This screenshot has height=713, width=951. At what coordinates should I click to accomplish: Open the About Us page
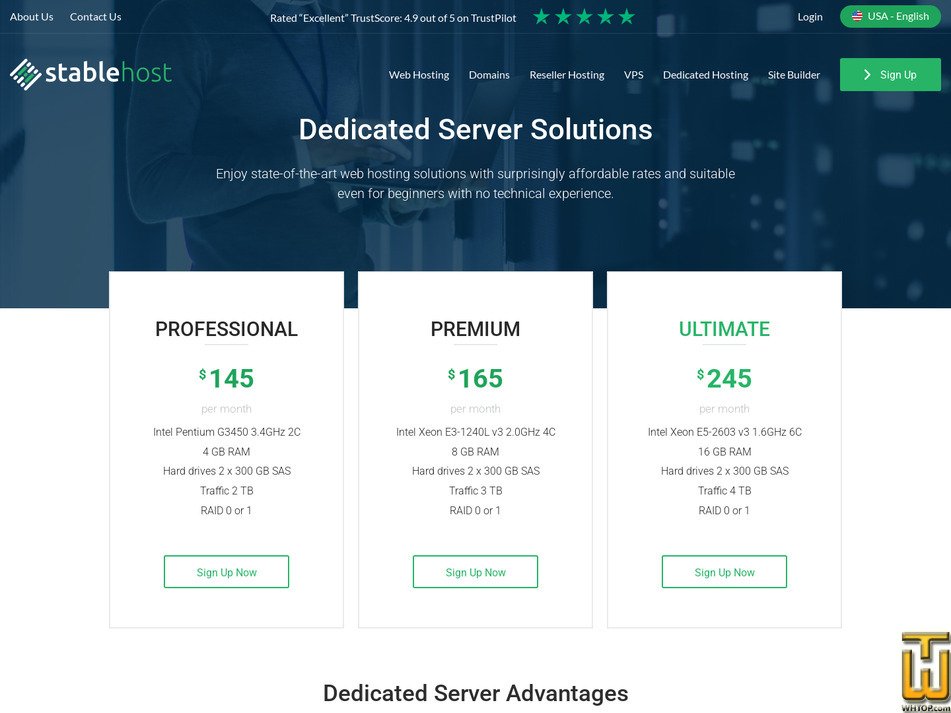[32, 17]
